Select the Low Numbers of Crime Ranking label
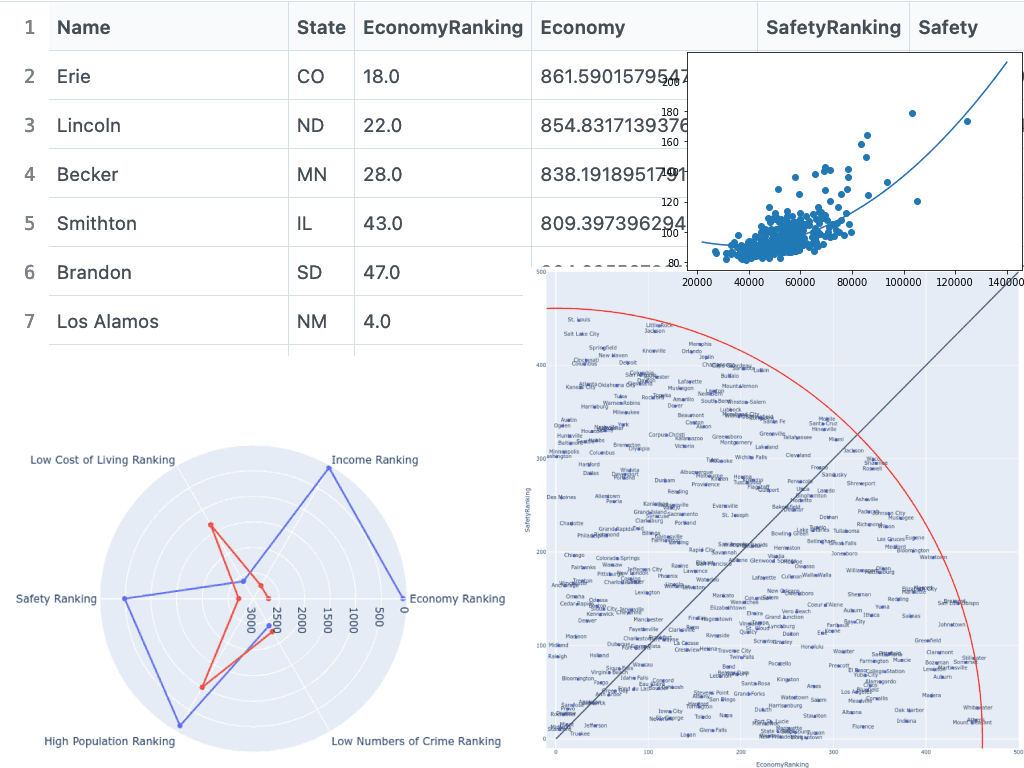Screen dimensions: 1024x768 click(x=416, y=741)
